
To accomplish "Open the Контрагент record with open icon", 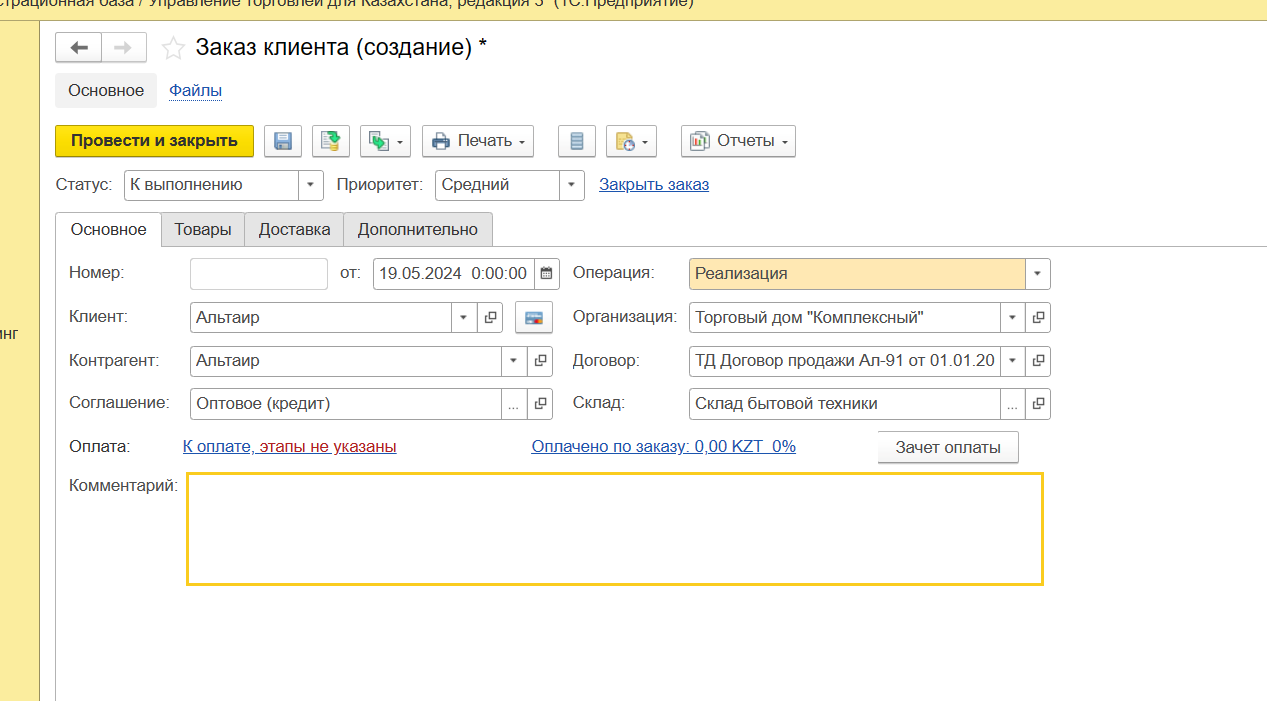I will [x=540, y=361].
